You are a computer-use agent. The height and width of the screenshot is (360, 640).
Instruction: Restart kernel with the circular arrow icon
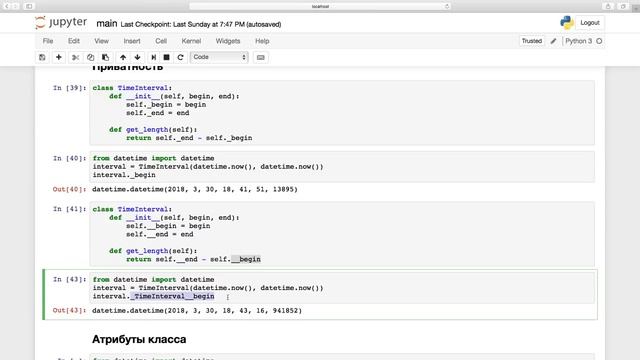[180, 57]
